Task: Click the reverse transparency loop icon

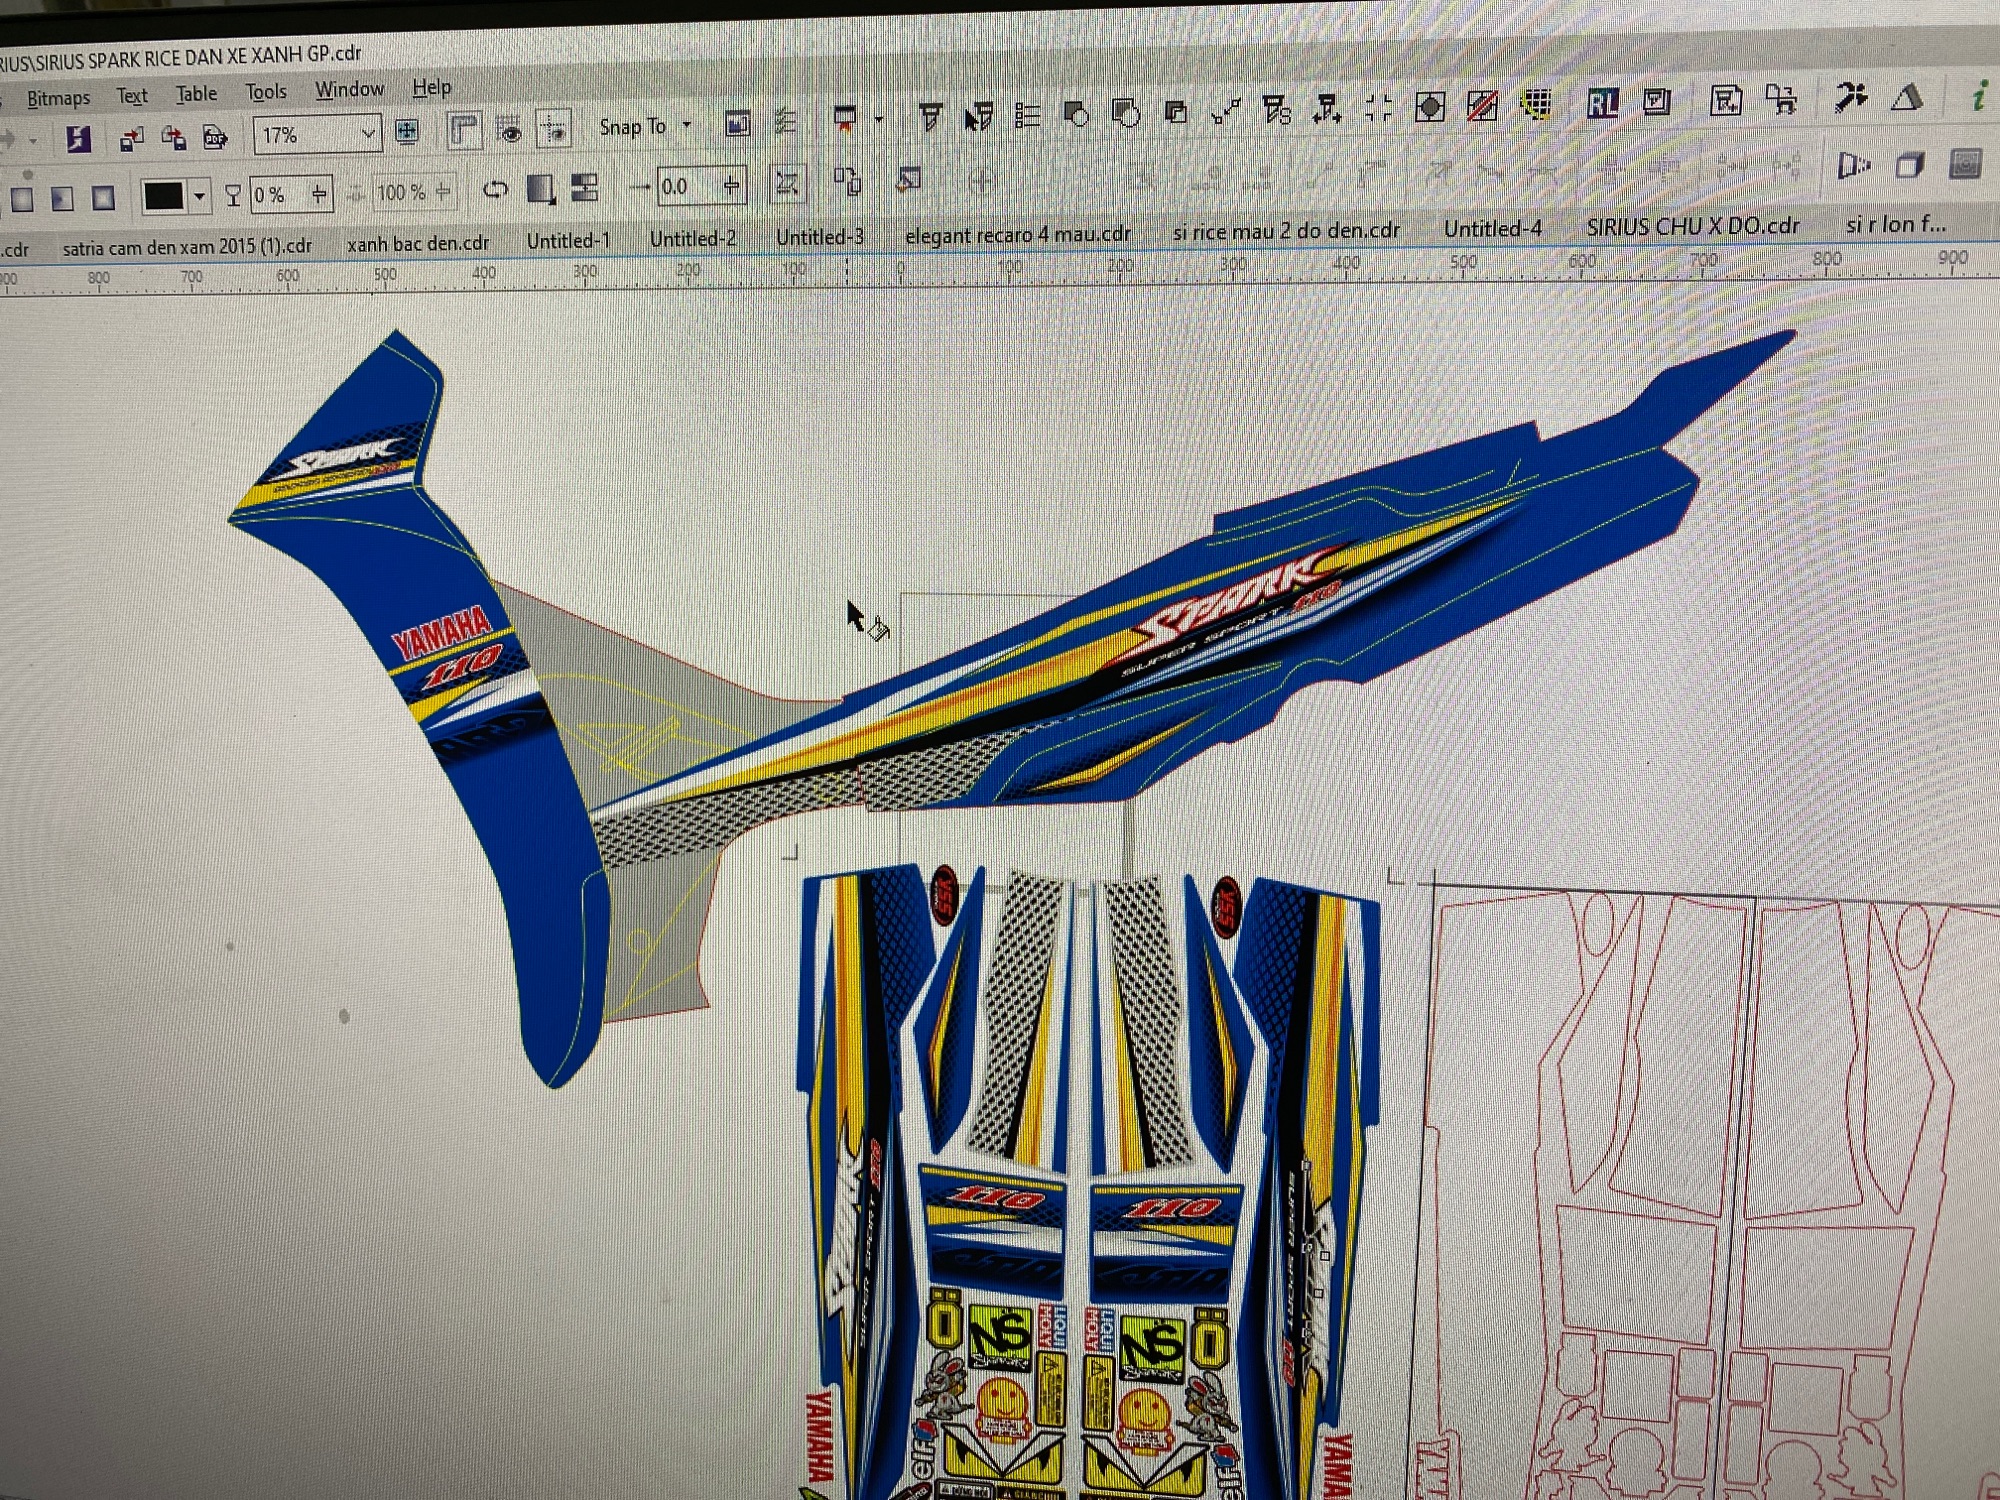Action: click(x=495, y=189)
